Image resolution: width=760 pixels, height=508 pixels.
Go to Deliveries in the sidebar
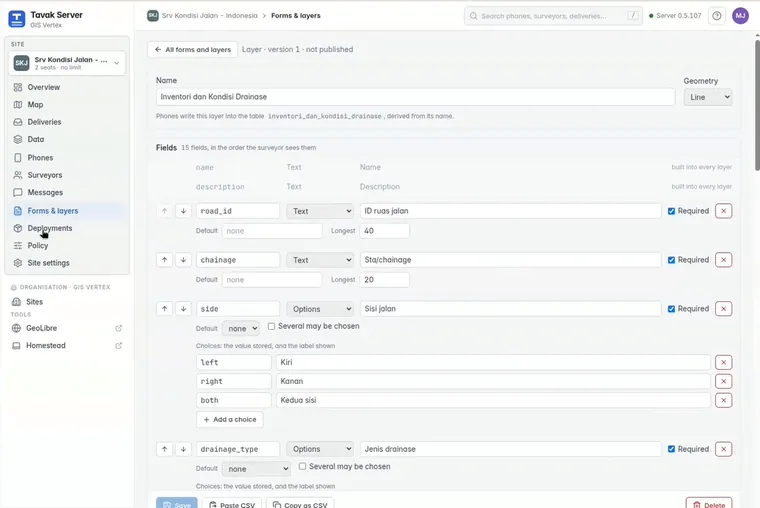[x=67, y=122]
